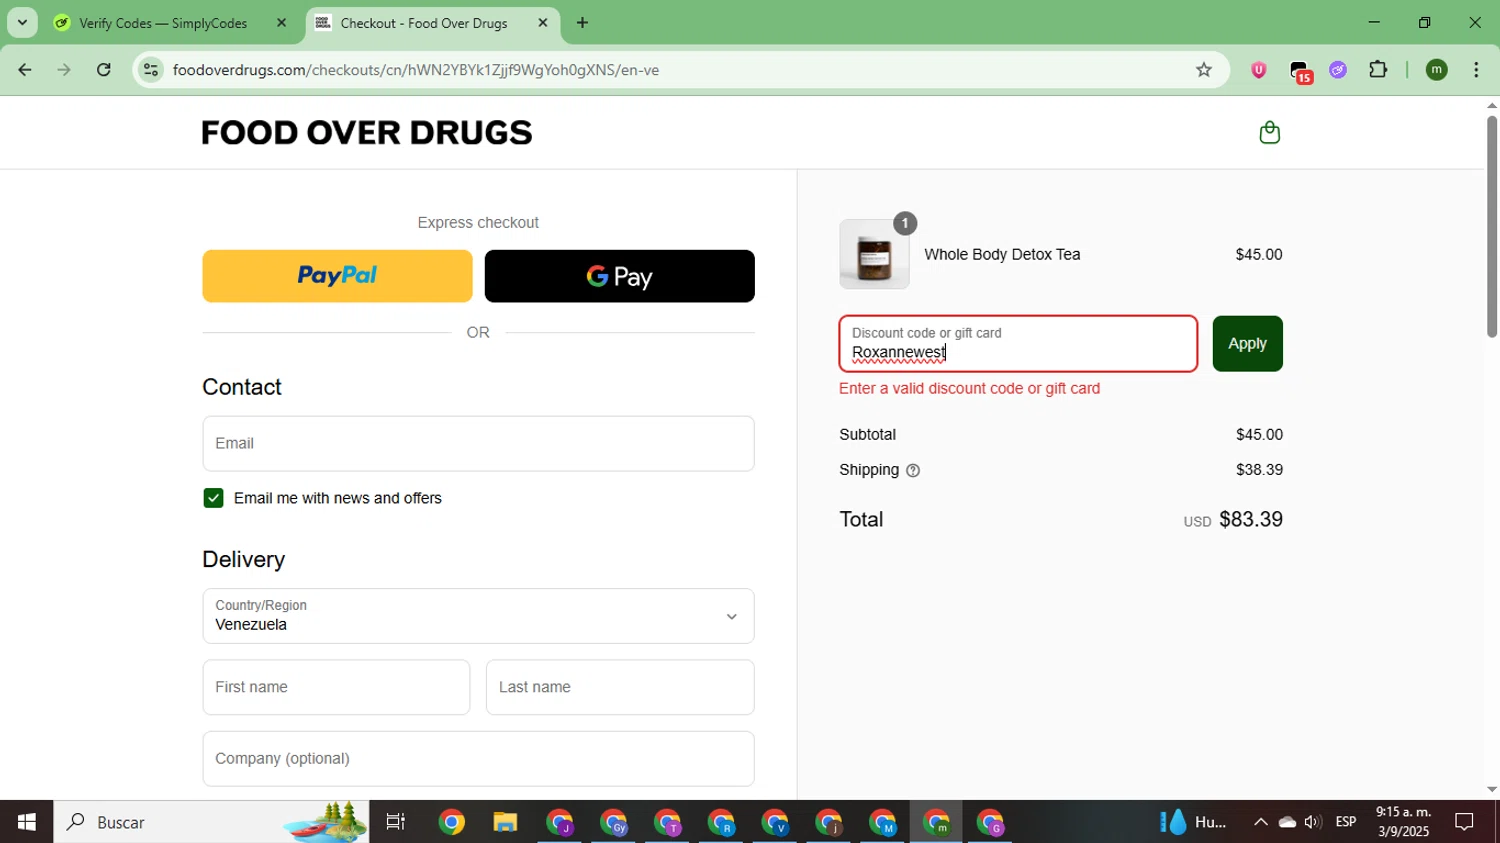
Task: Focus the First name field
Action: pyautogui.click(x=336, y=687)
